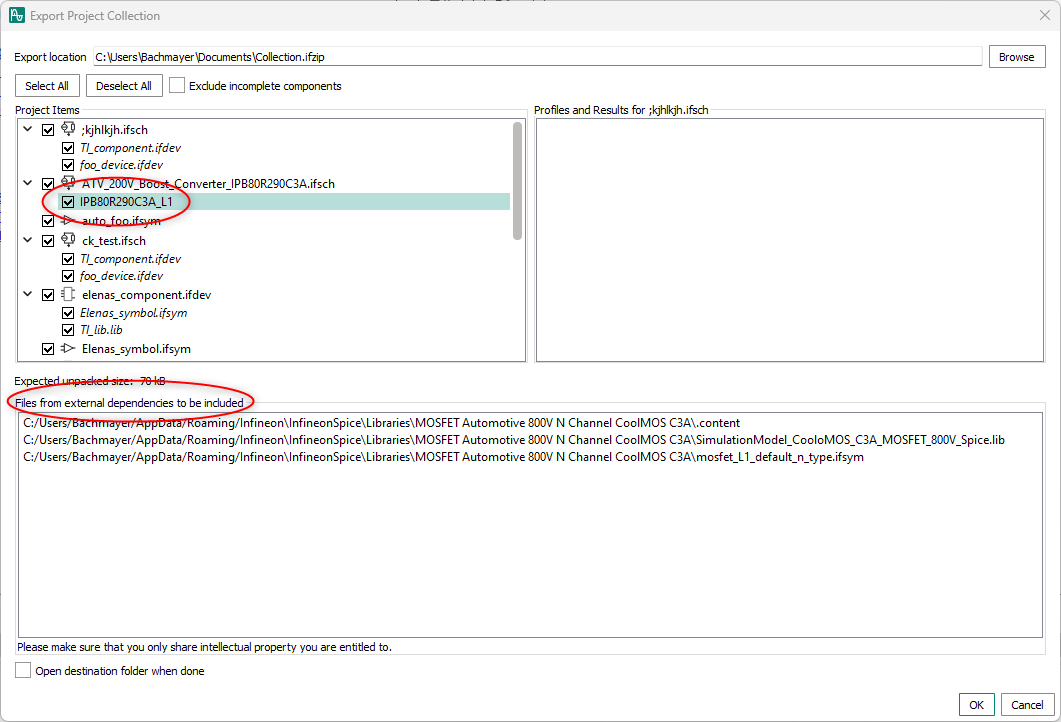Select the IPB80R290C3A_L1 row label
Screen dimensions: 1061x722
point(126,202)
